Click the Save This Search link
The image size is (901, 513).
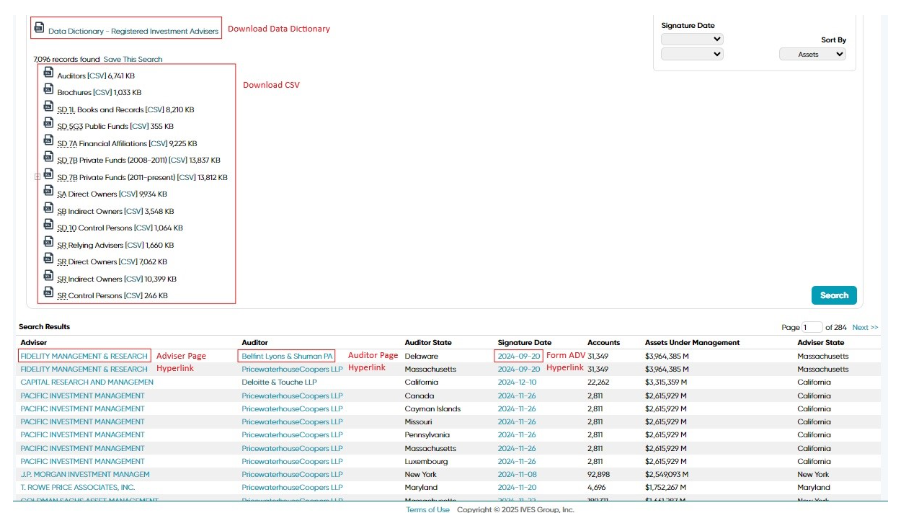coord(133,59)
